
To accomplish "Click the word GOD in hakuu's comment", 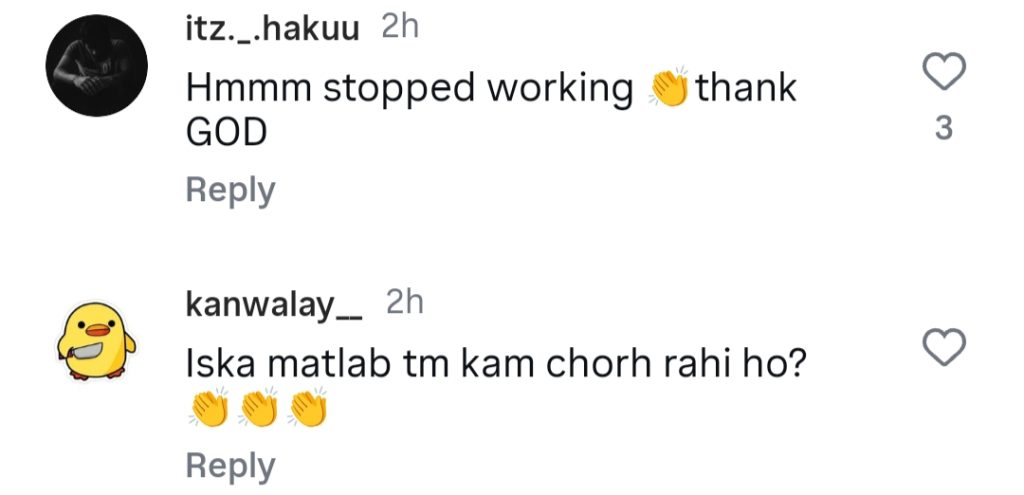I will tap(227, 134).
